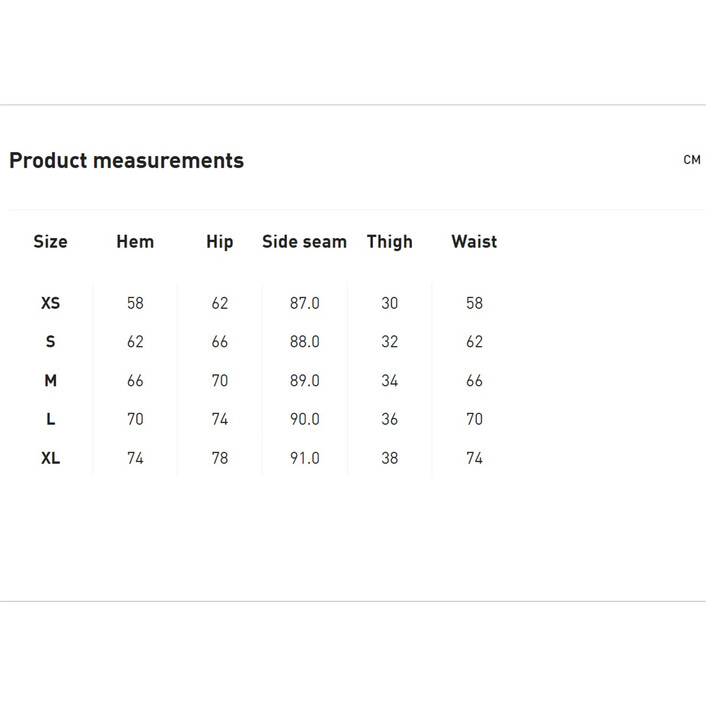
Task: Click the Product measurements heading
Action: coord(126,161)
